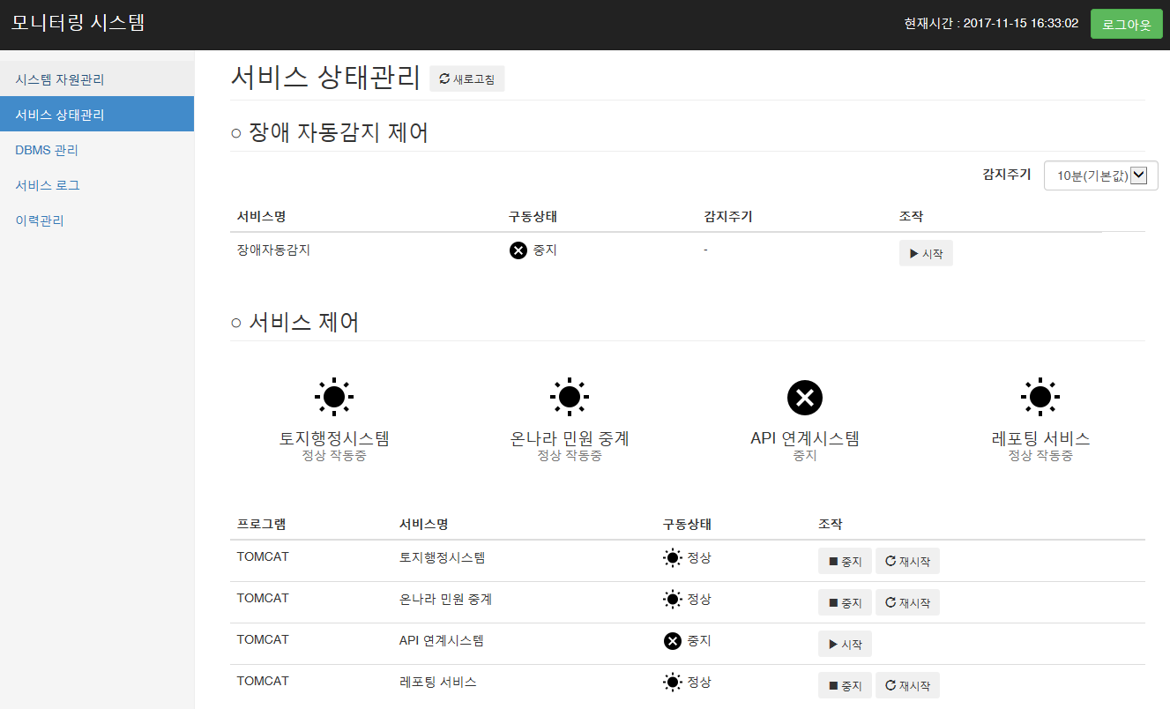
Task: Click sun status icon in 토지행정시스템 table row
Action: [672, 557]
